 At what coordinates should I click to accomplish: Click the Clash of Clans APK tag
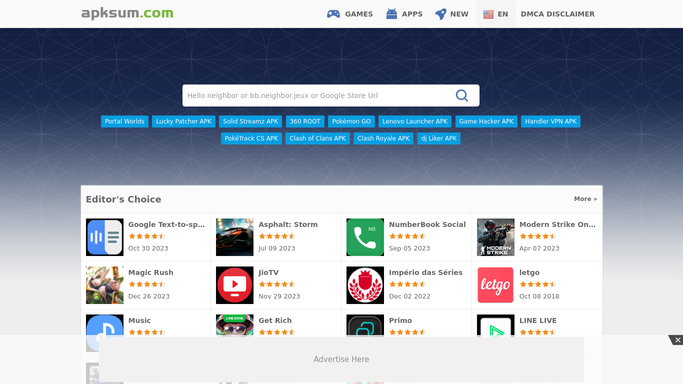click(x=318, y=138)
